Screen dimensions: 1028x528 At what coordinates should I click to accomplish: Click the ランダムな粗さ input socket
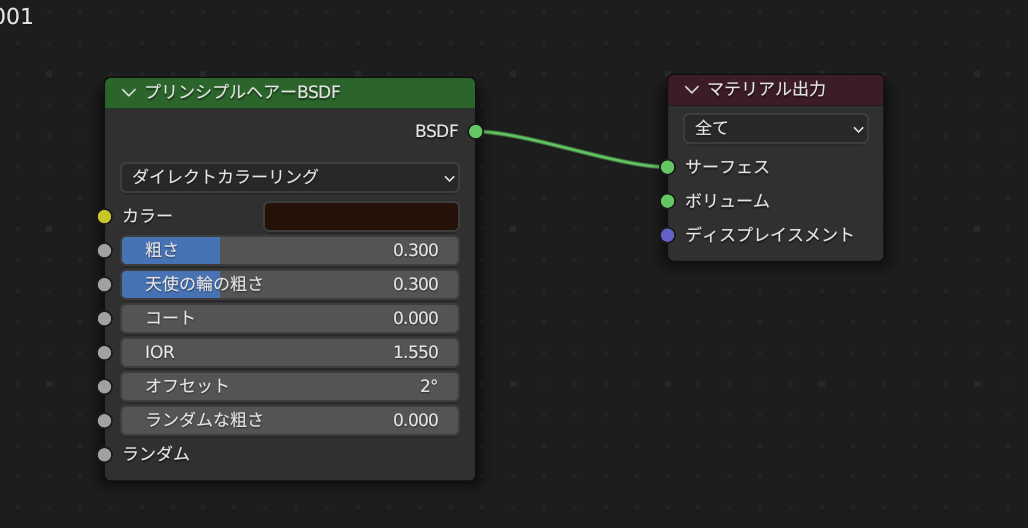coord(105,420)
